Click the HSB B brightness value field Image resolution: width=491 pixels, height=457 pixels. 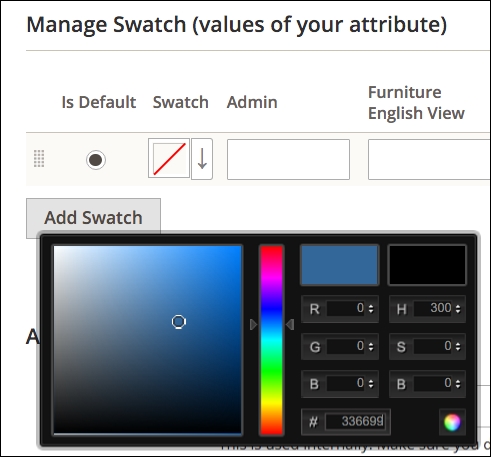433,383
